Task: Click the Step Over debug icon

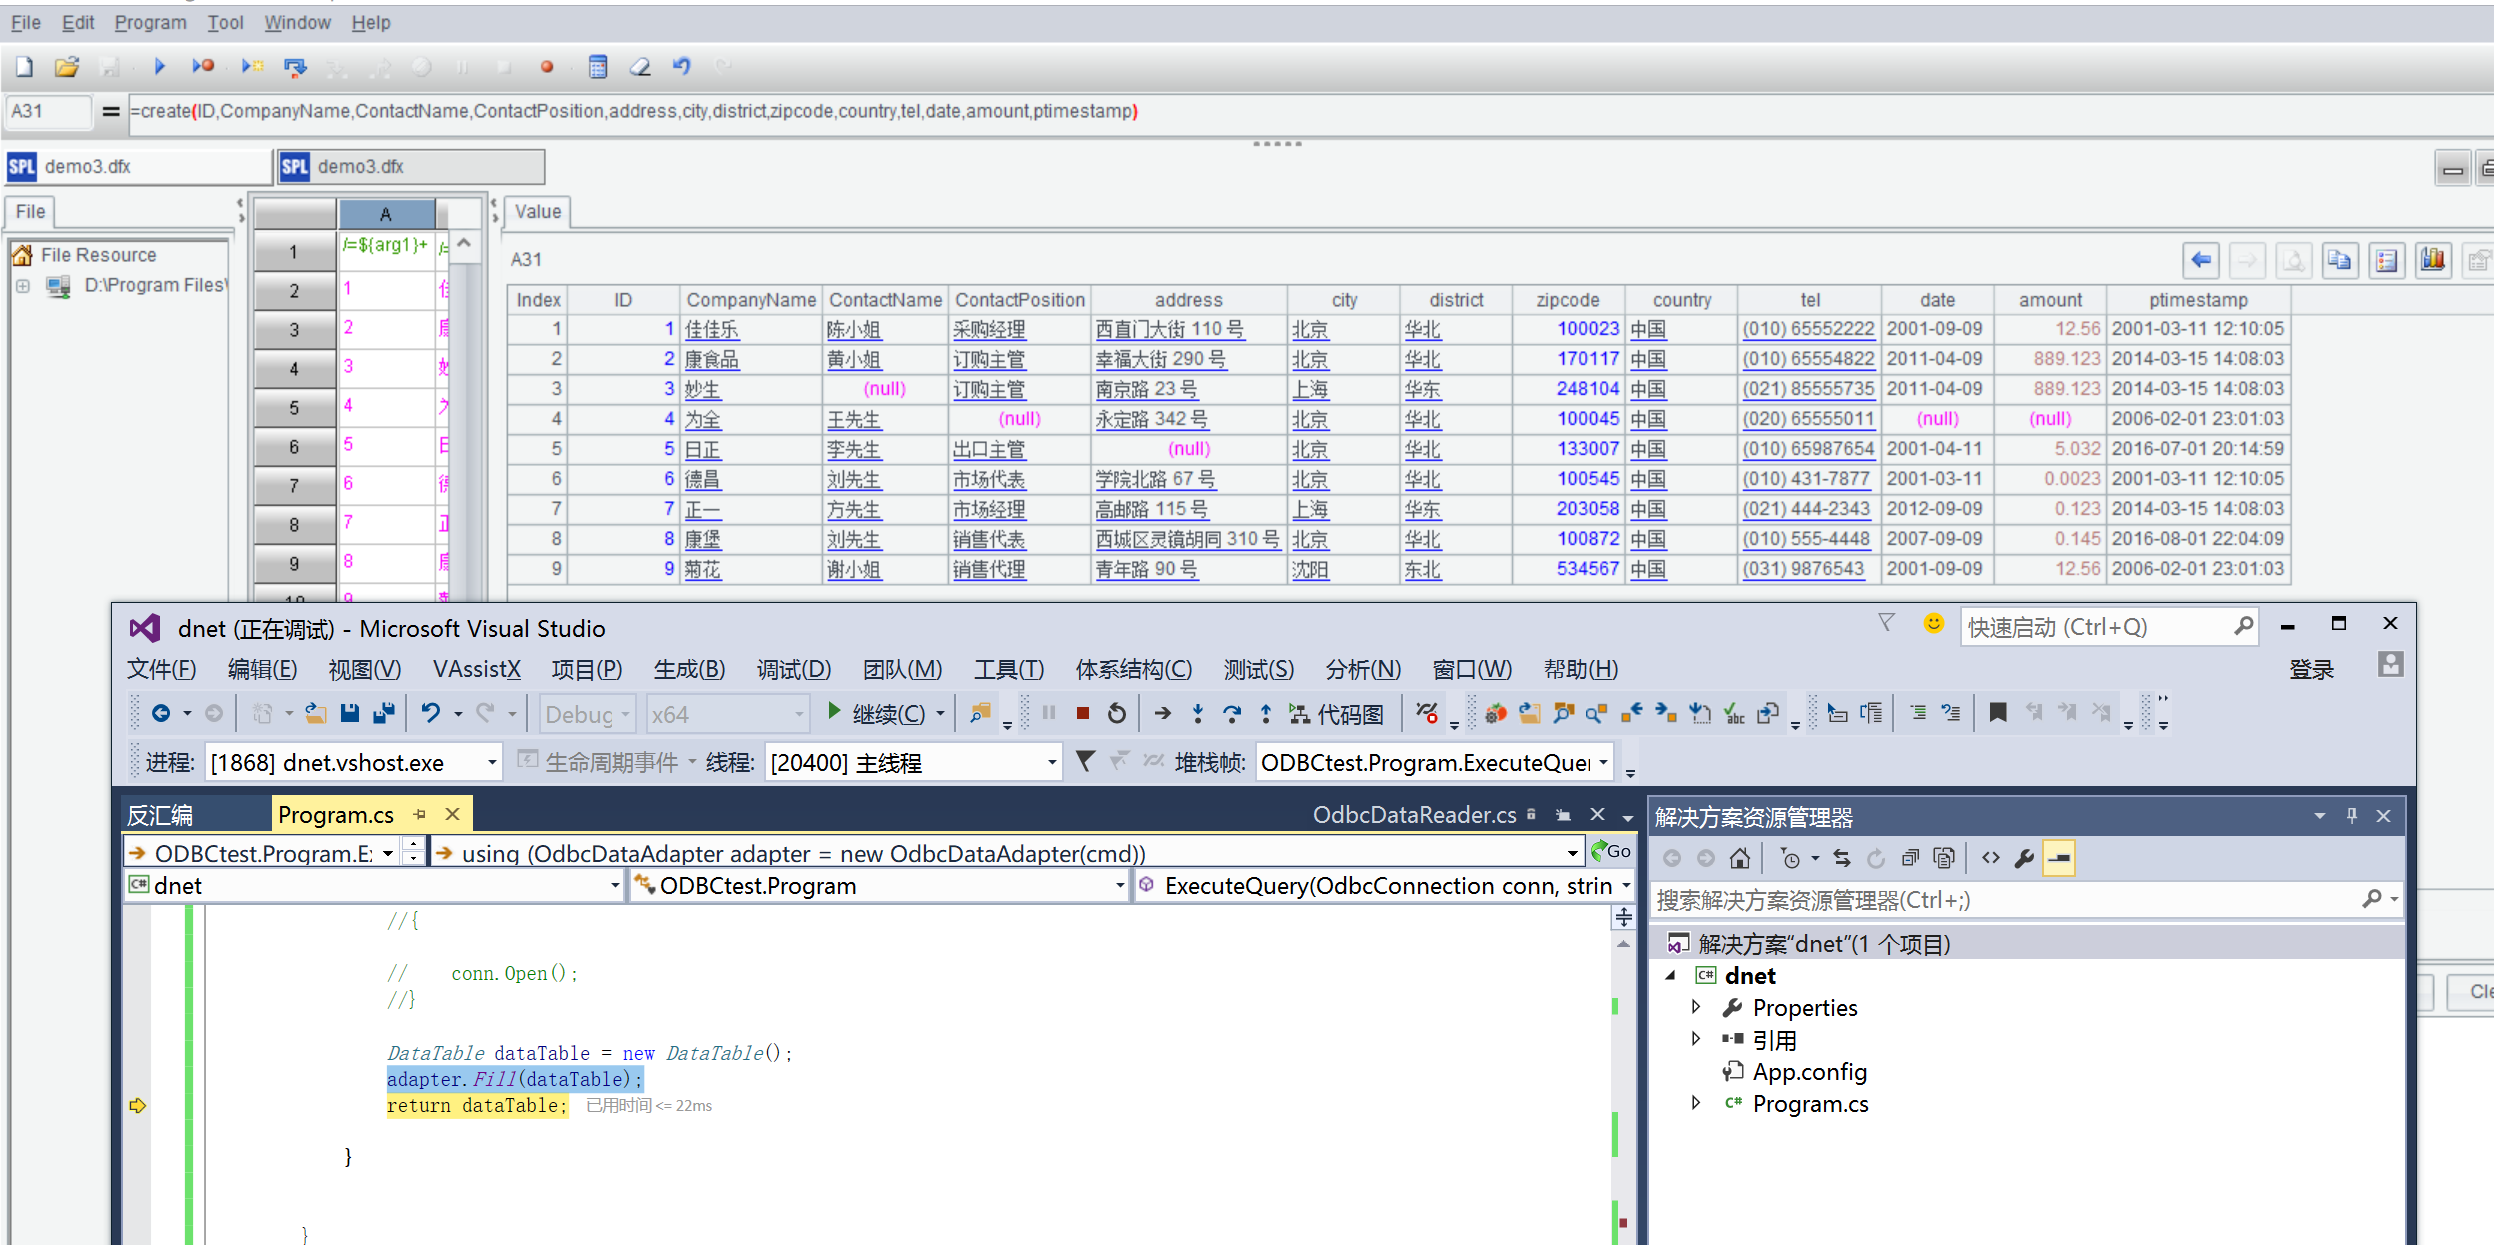Action: pyautogui.click(x=1231, y=713)
